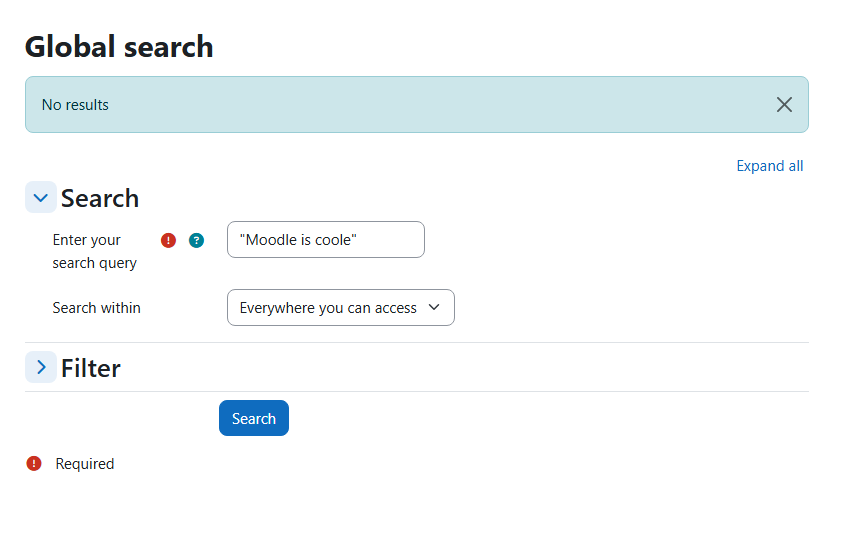Click the red required icon beside query label
This screenshot has height=559, width=866.
168,240
